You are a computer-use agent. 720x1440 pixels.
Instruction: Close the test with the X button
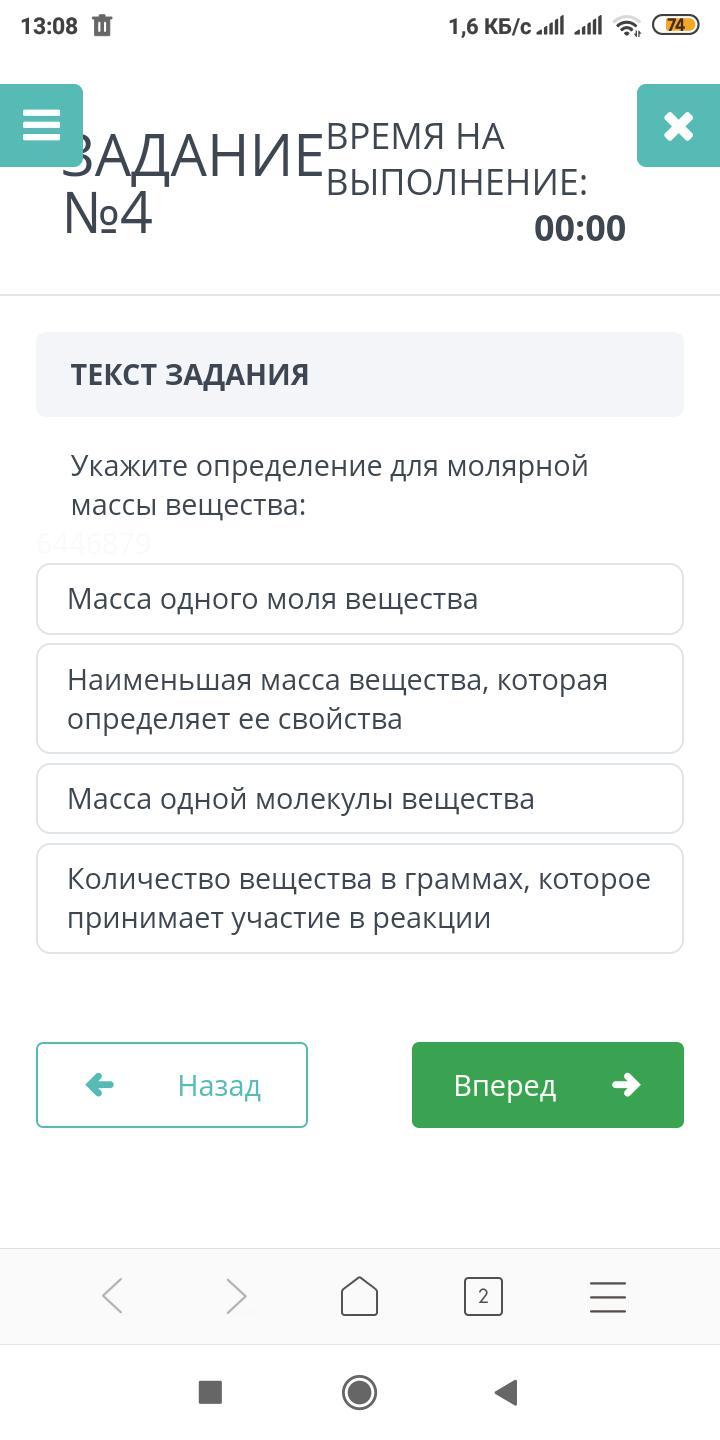(x=678, y=126)
